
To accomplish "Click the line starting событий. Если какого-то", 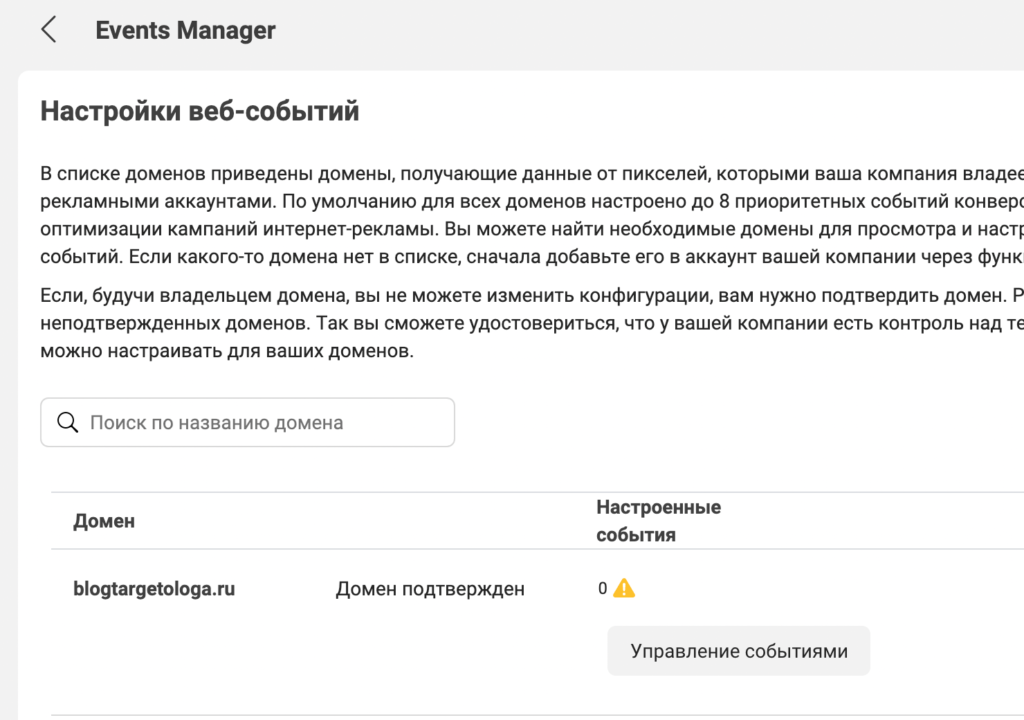I will coord(530,255).
